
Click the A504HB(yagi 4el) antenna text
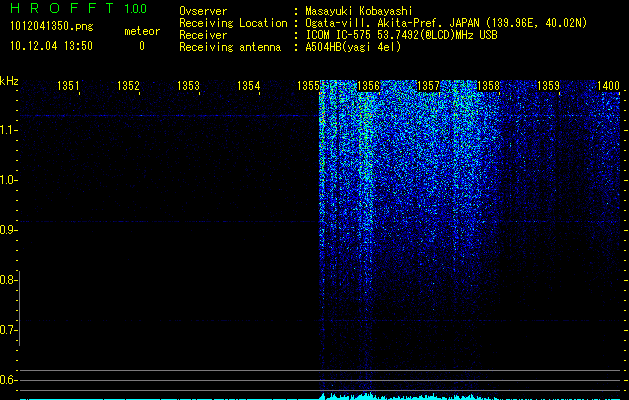(x=353, y=47)
